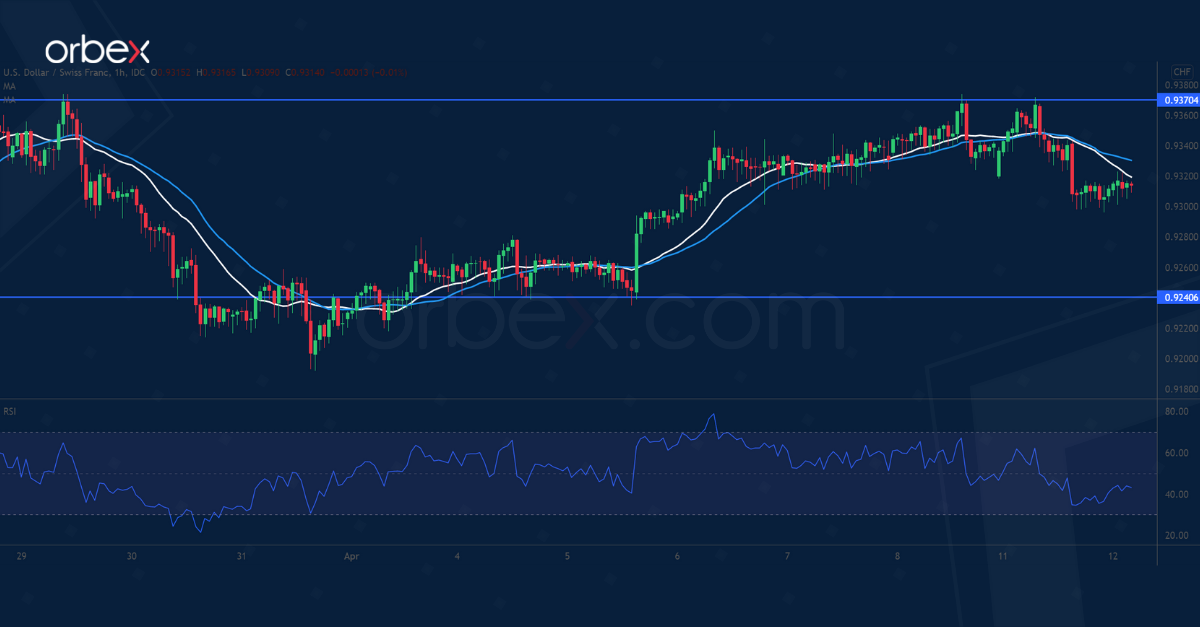Open the CHF currency selector button
This screenshot has height=627, width=1200.
pyautogui.click(x=1181, y=72)
